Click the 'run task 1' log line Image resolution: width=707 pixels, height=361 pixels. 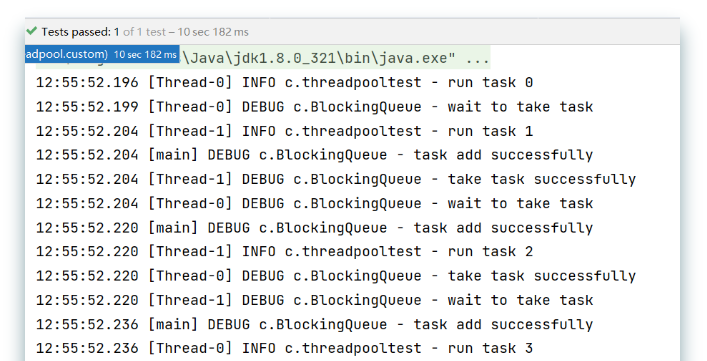tap(285, 131)
